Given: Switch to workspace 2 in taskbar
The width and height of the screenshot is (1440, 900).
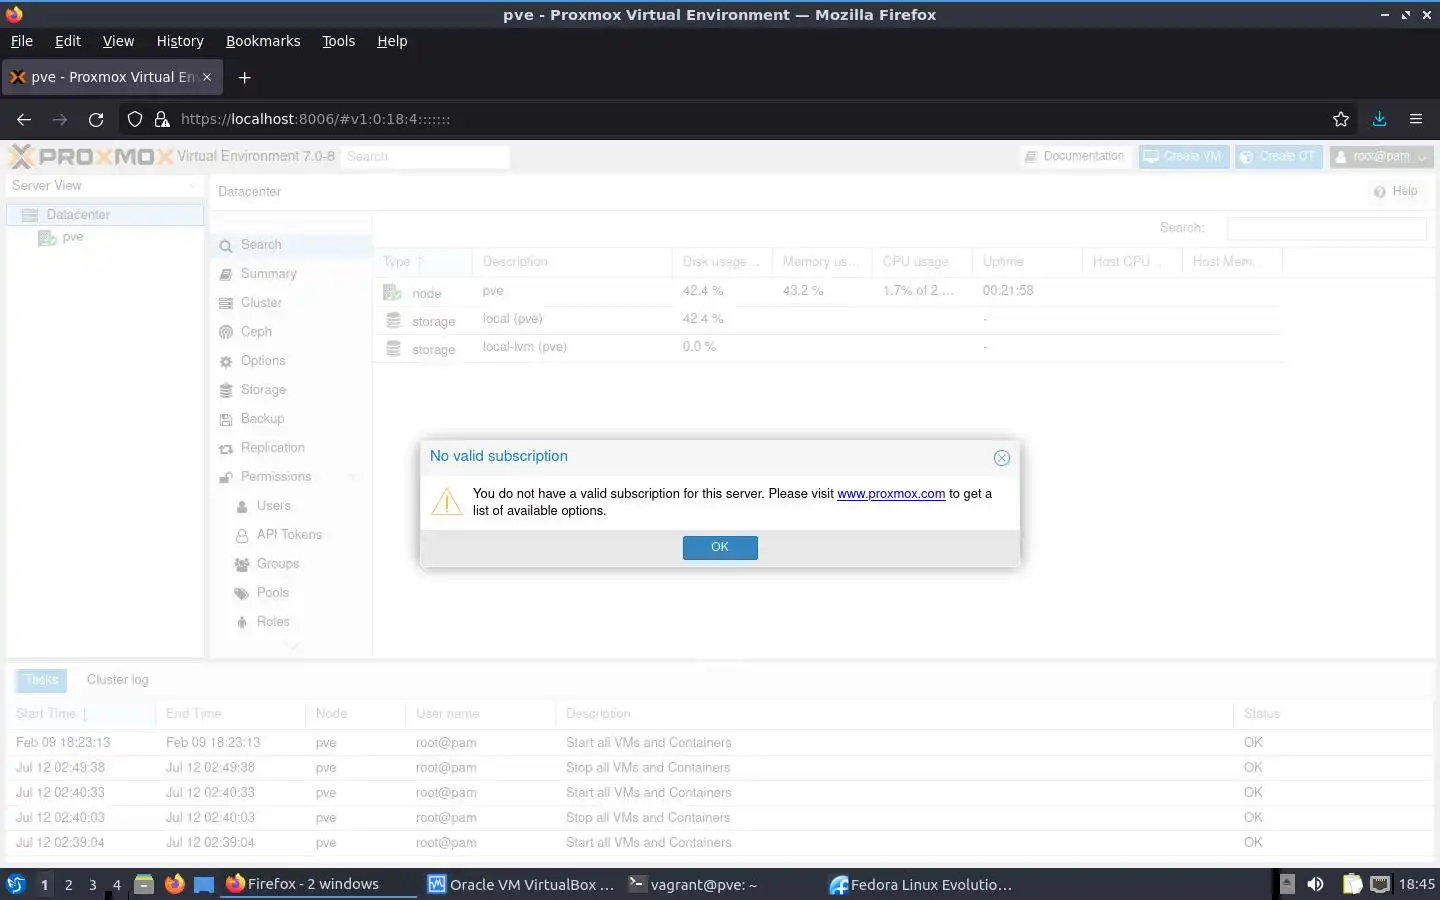Looking at the screenshot, I should click(x=68, y=884).
